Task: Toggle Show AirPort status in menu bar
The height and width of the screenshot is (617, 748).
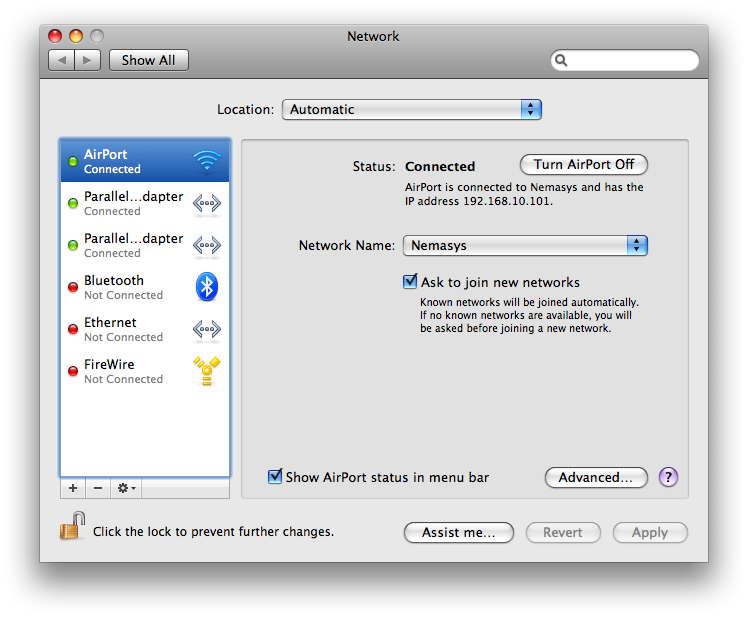Action: point(275,476)
